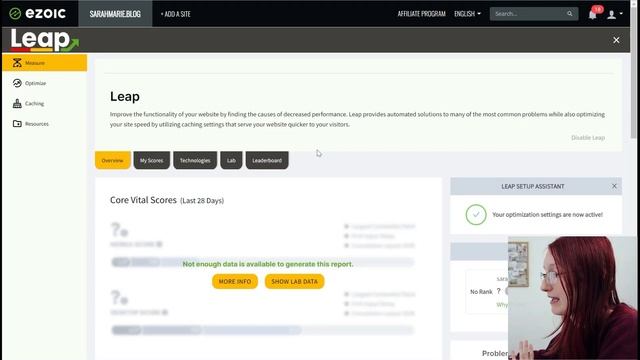640x360 pixels.
Task: Expand the English language dropdown
Action: click(467, 14)
